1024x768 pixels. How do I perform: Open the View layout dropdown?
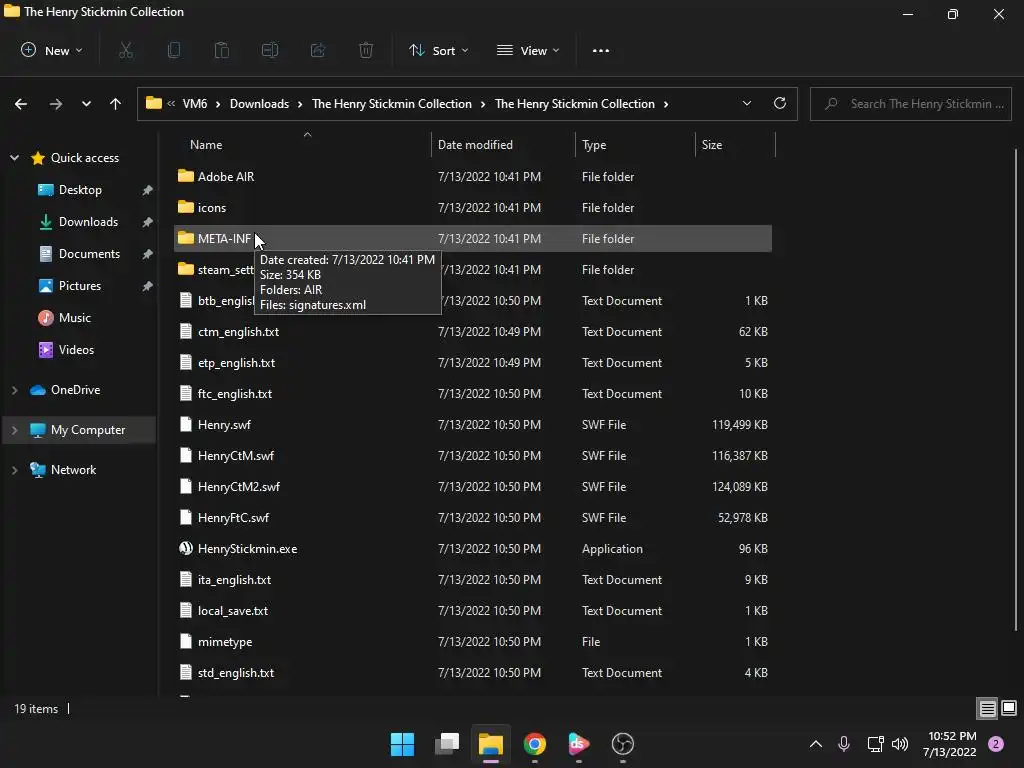528,50
